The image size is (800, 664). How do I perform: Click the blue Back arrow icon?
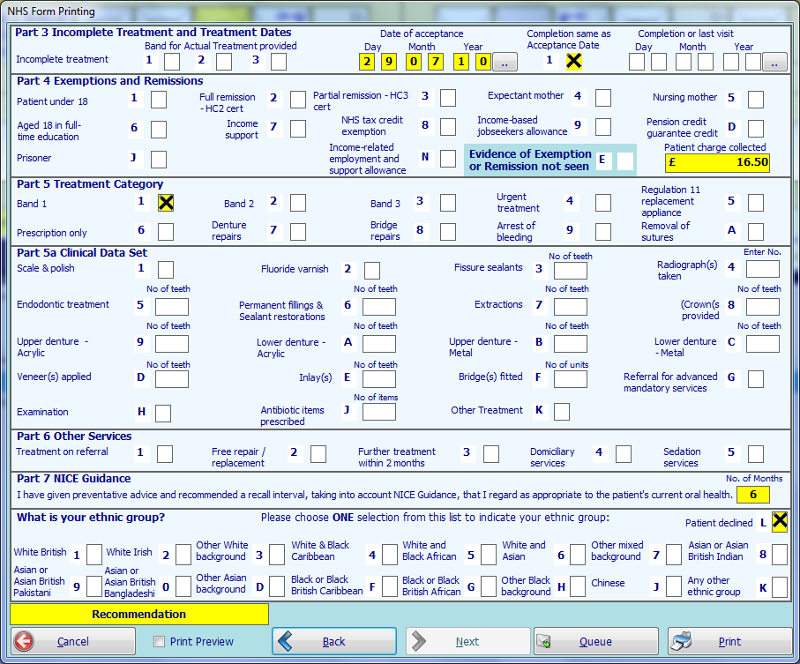pyautogui.click(x=286, y=641)
